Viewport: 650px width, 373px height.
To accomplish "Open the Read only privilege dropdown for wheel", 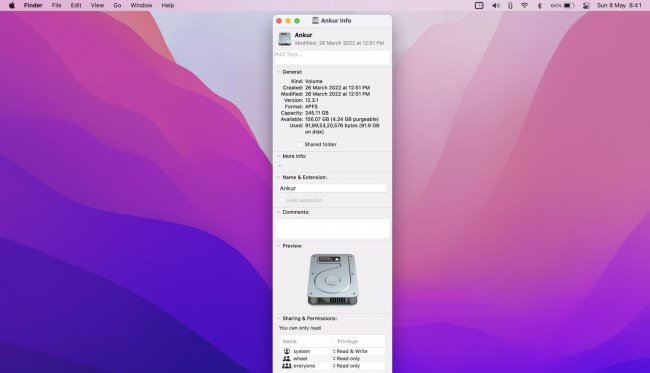I will click(346, 358).
